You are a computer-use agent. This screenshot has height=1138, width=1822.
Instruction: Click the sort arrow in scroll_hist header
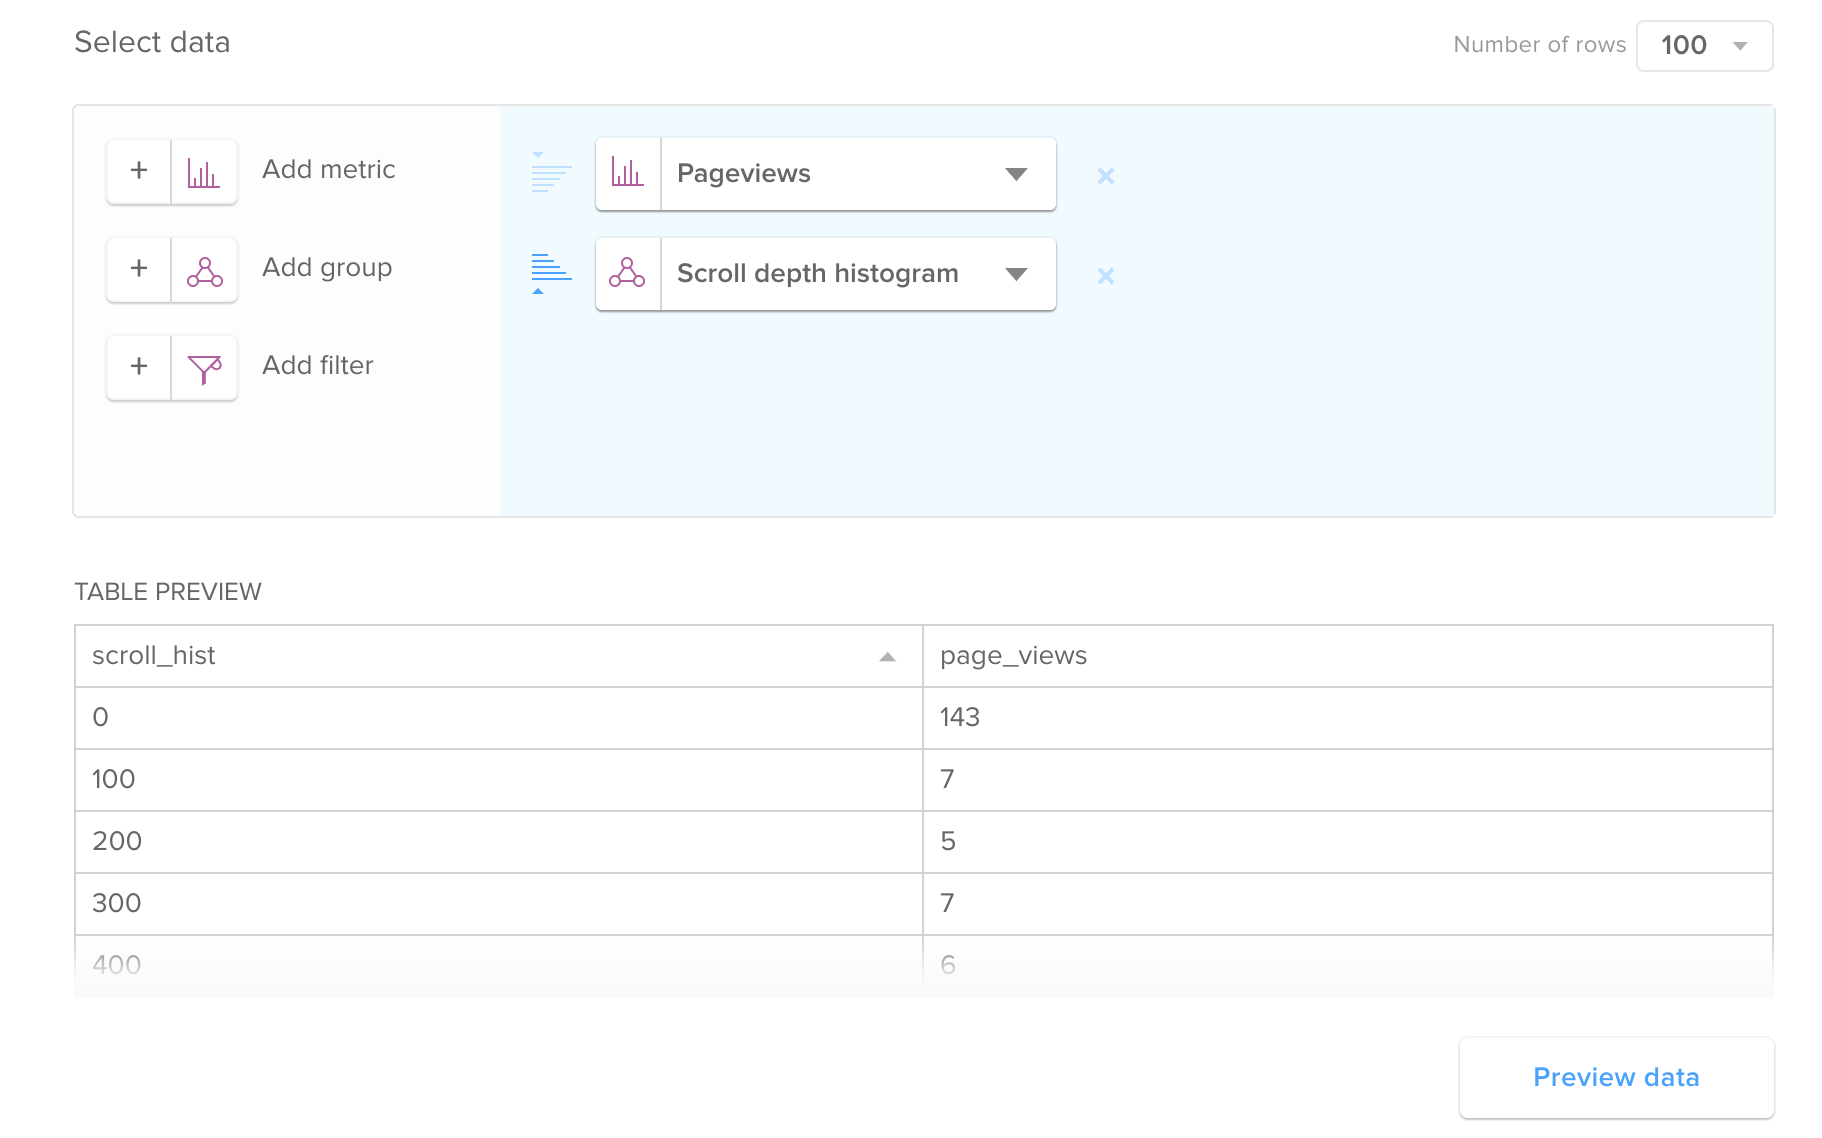click(x=887, y=657)
